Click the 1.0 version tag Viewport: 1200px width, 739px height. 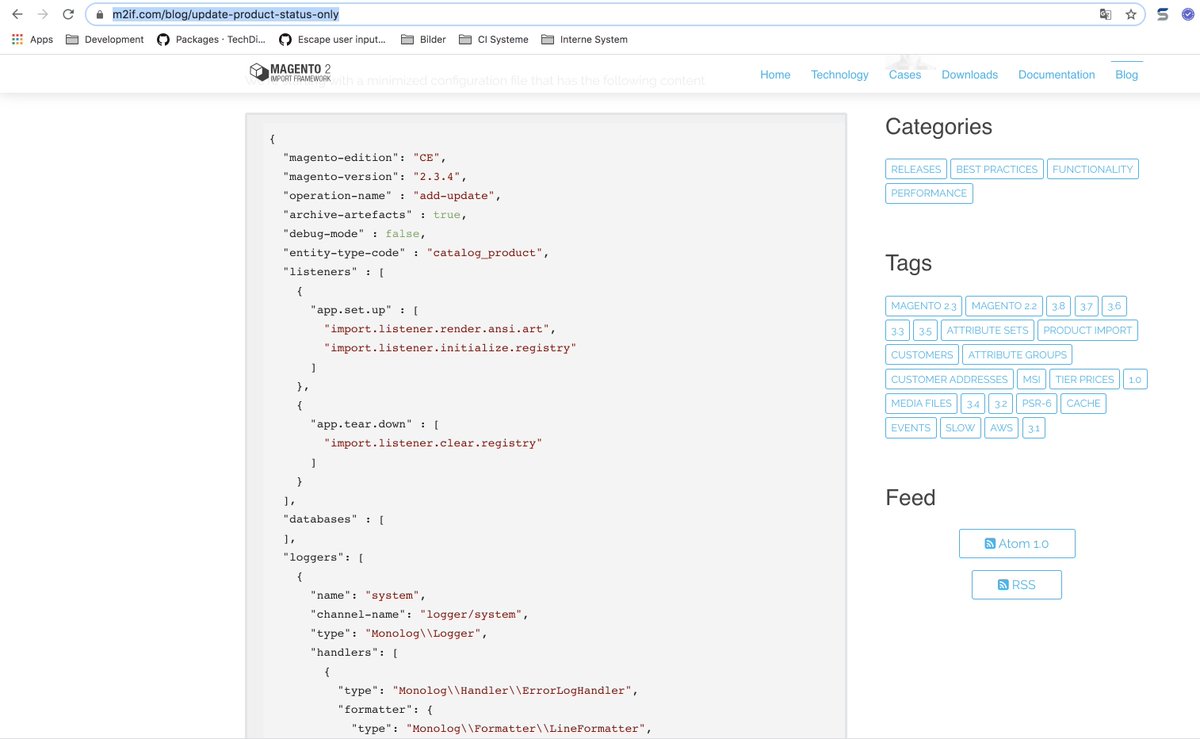[x=1135, y=379]
